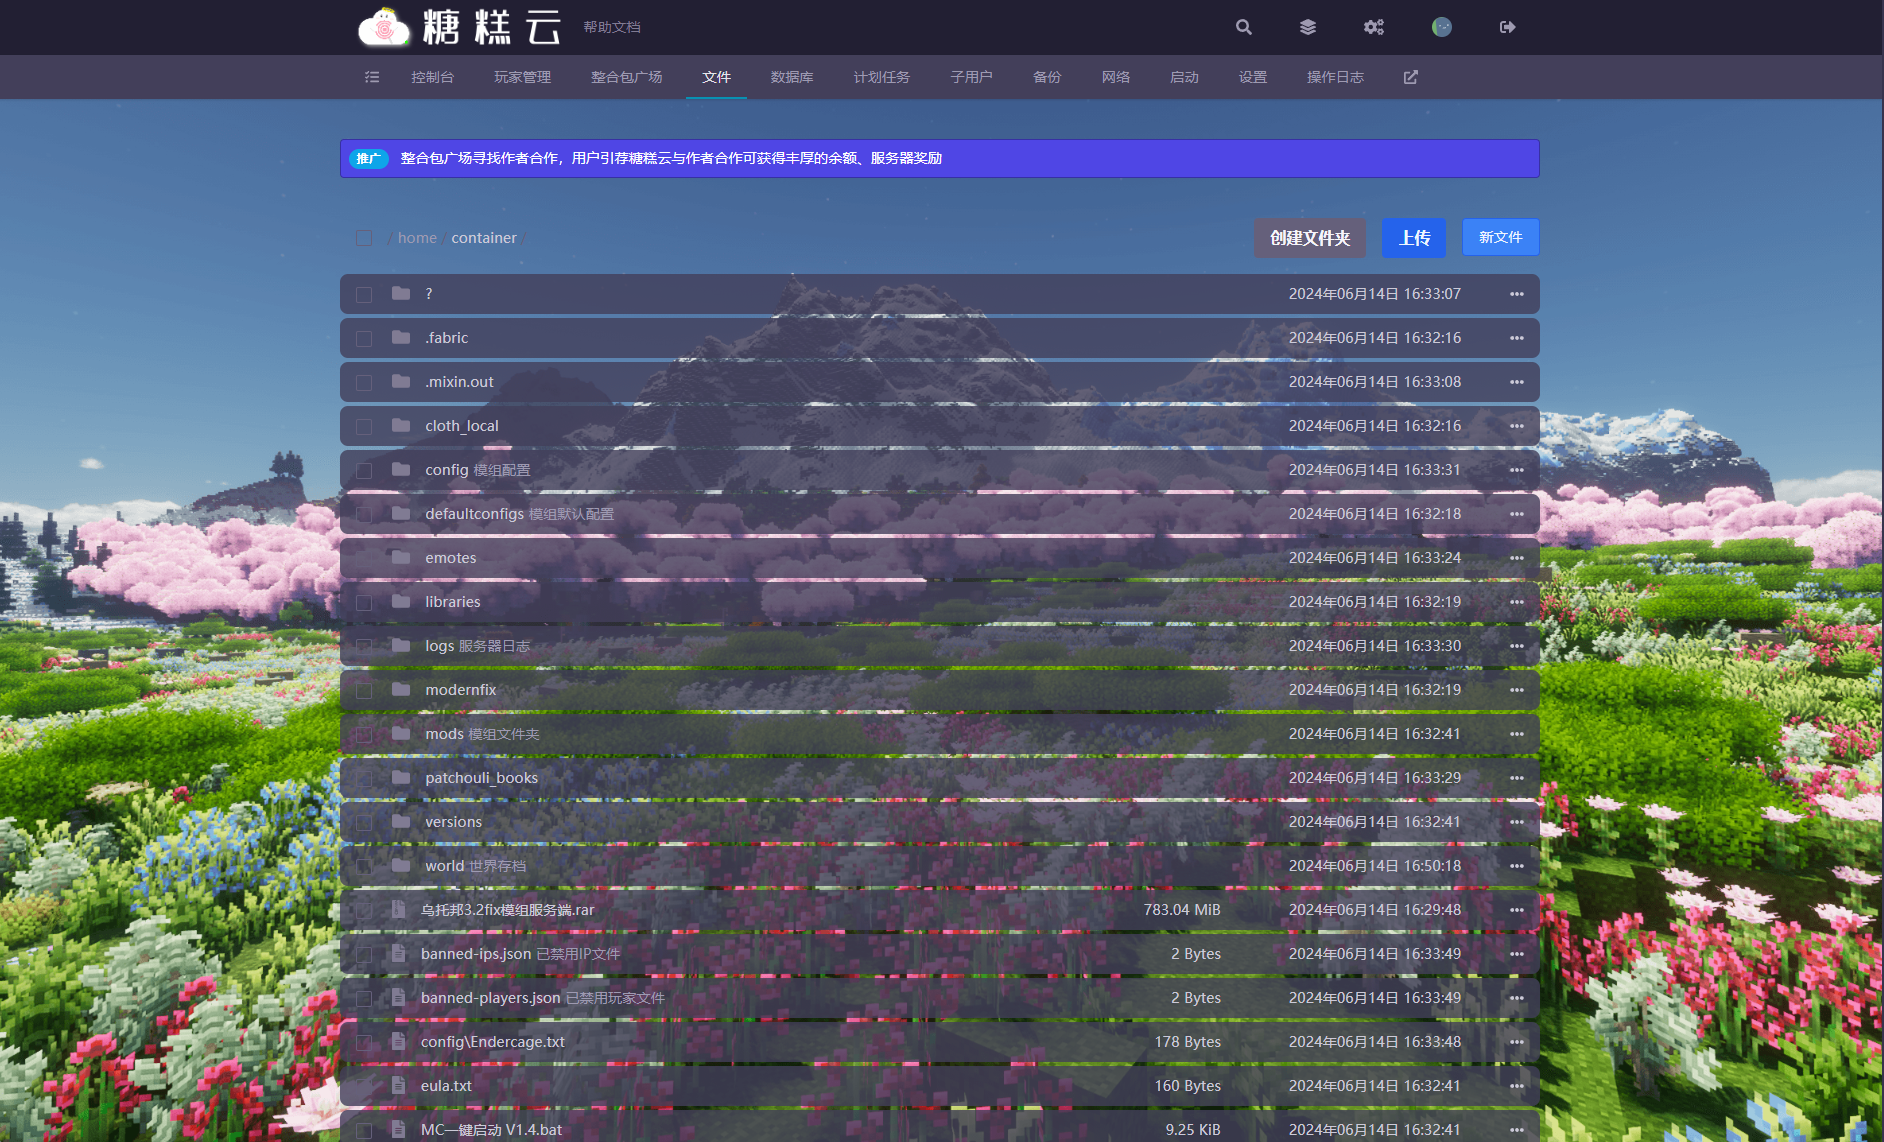1884x1142 pixels.
Task: Click the search magnifier icon in header
Action: [x=1243, y=27]
